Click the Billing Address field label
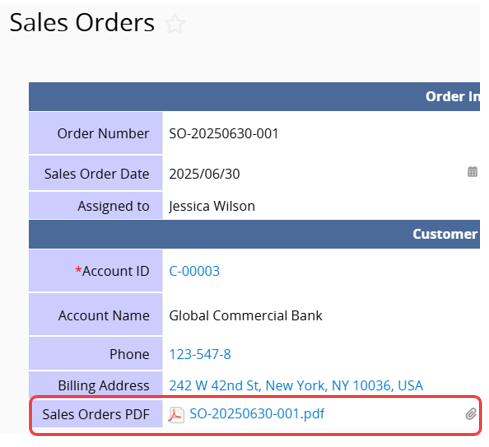Screen dimensions: 489x447 (104, 385)
